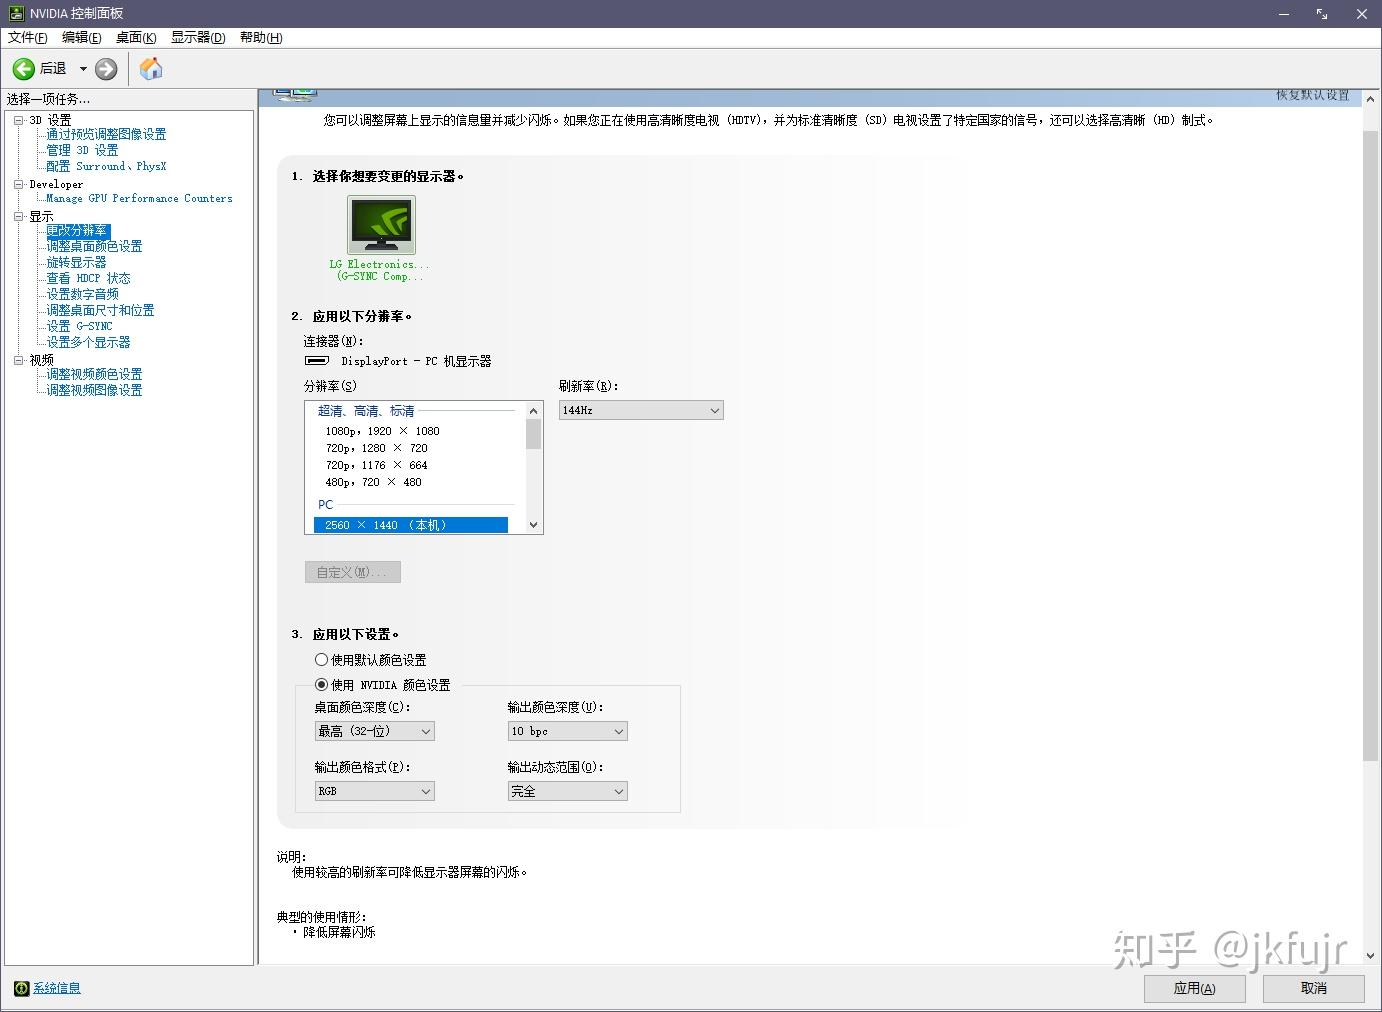Select resolution 2560 × 1440 (本机)
This screenshot has height=1012, width=1382.
(411, 525)
